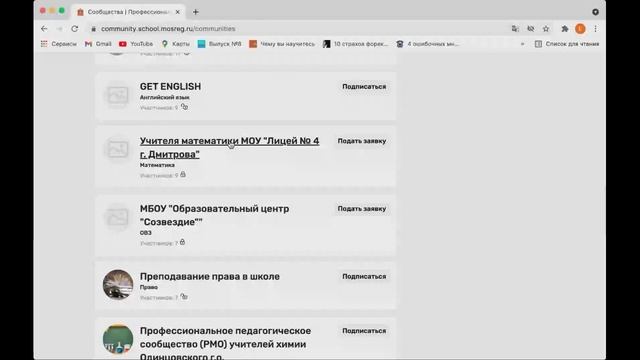
Task: Open Преподавание права в школе title
Action: pos(210,276)
